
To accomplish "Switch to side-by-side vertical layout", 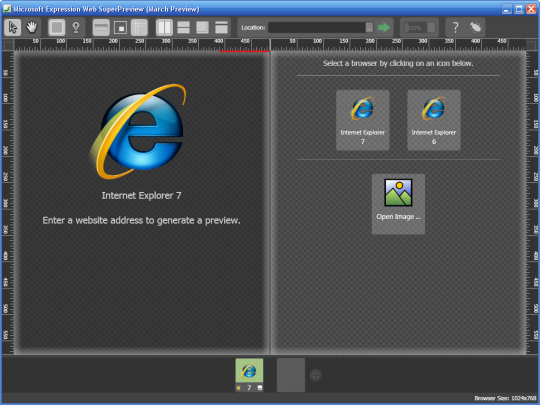I will [x=164, y=27].
